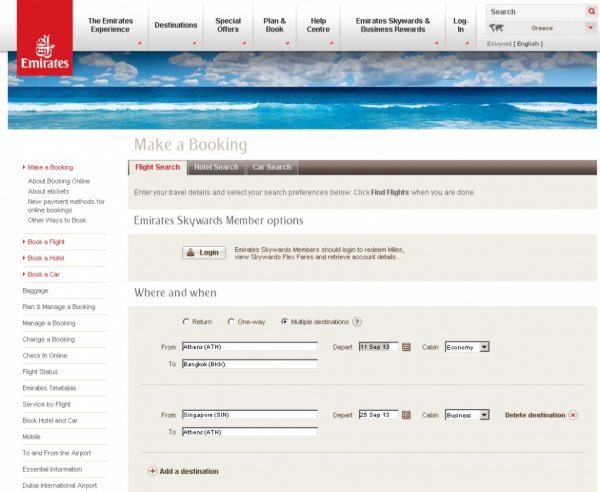Click the Athens (ATH) From field

tap(249, 347)
